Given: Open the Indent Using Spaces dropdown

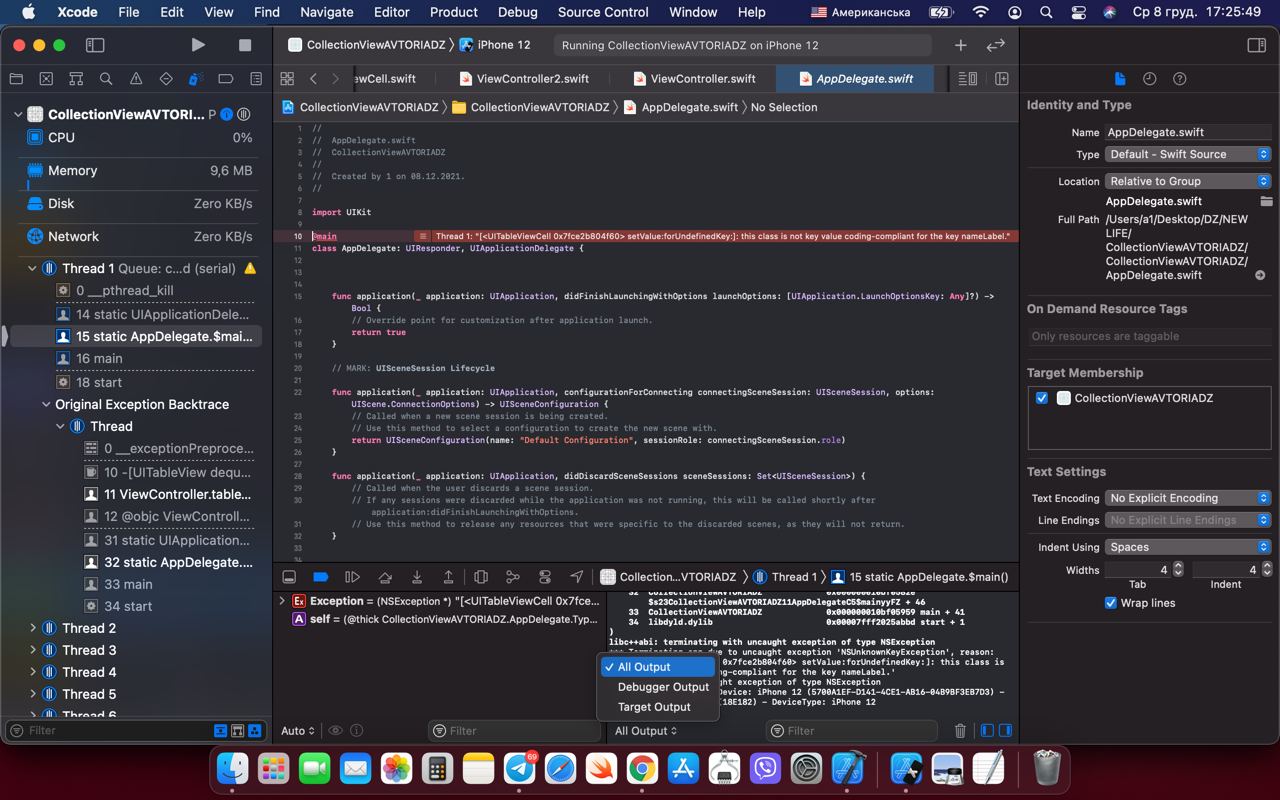Looking at the screenshot, I should pos(1187,547).
